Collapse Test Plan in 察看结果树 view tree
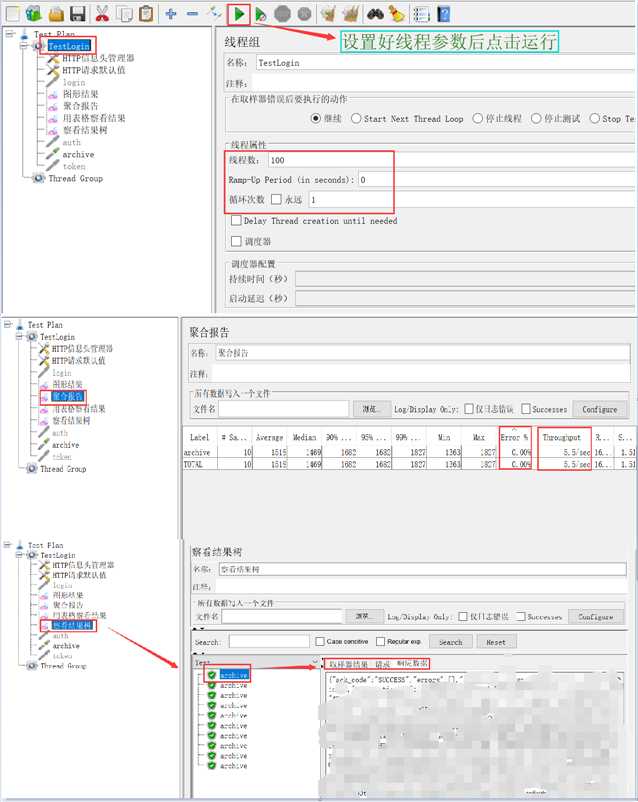The image size is (638, 802). pos(8,545)
